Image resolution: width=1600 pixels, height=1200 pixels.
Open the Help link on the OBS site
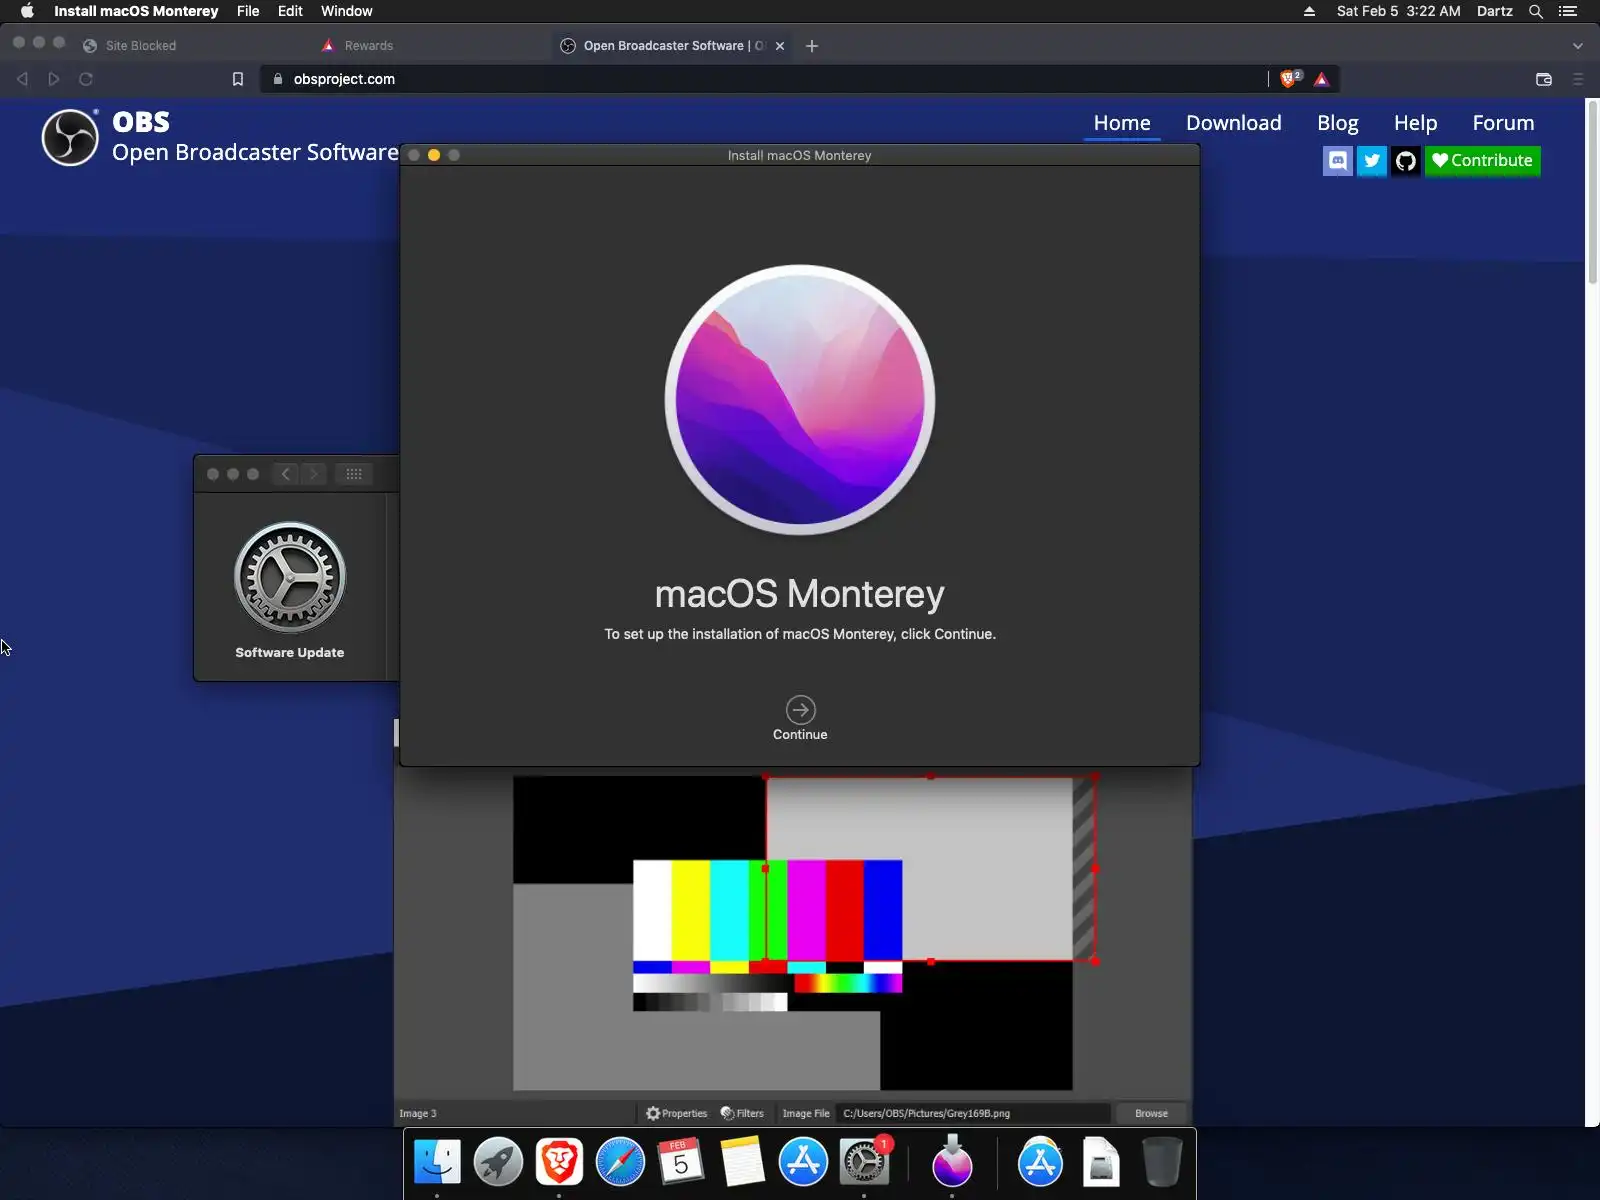[1416, 123]
